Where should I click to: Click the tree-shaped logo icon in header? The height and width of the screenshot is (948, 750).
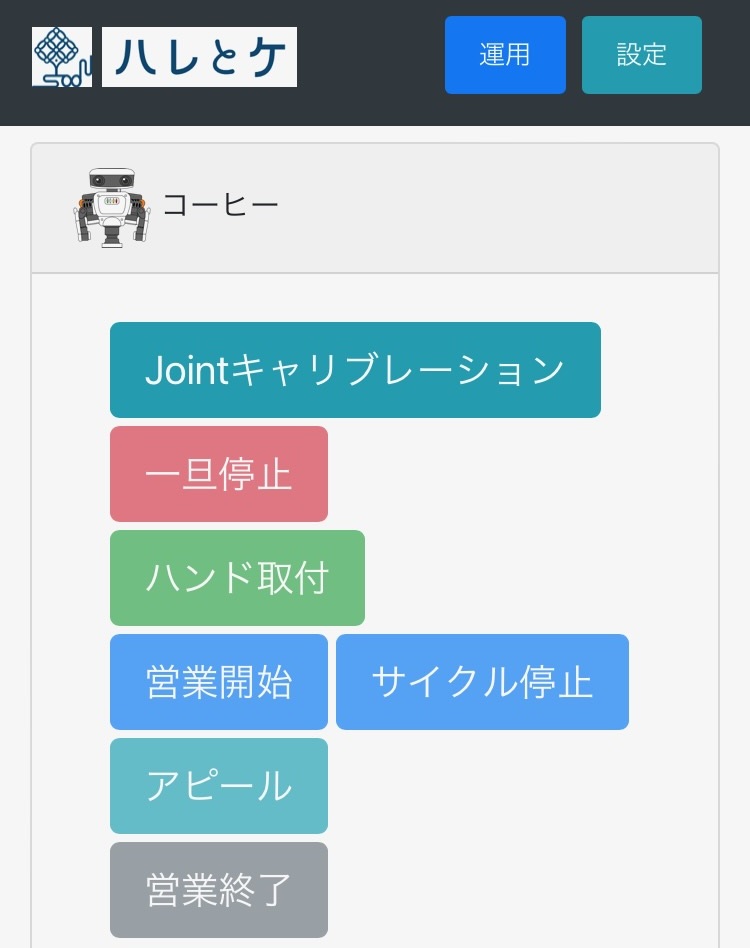62,57
